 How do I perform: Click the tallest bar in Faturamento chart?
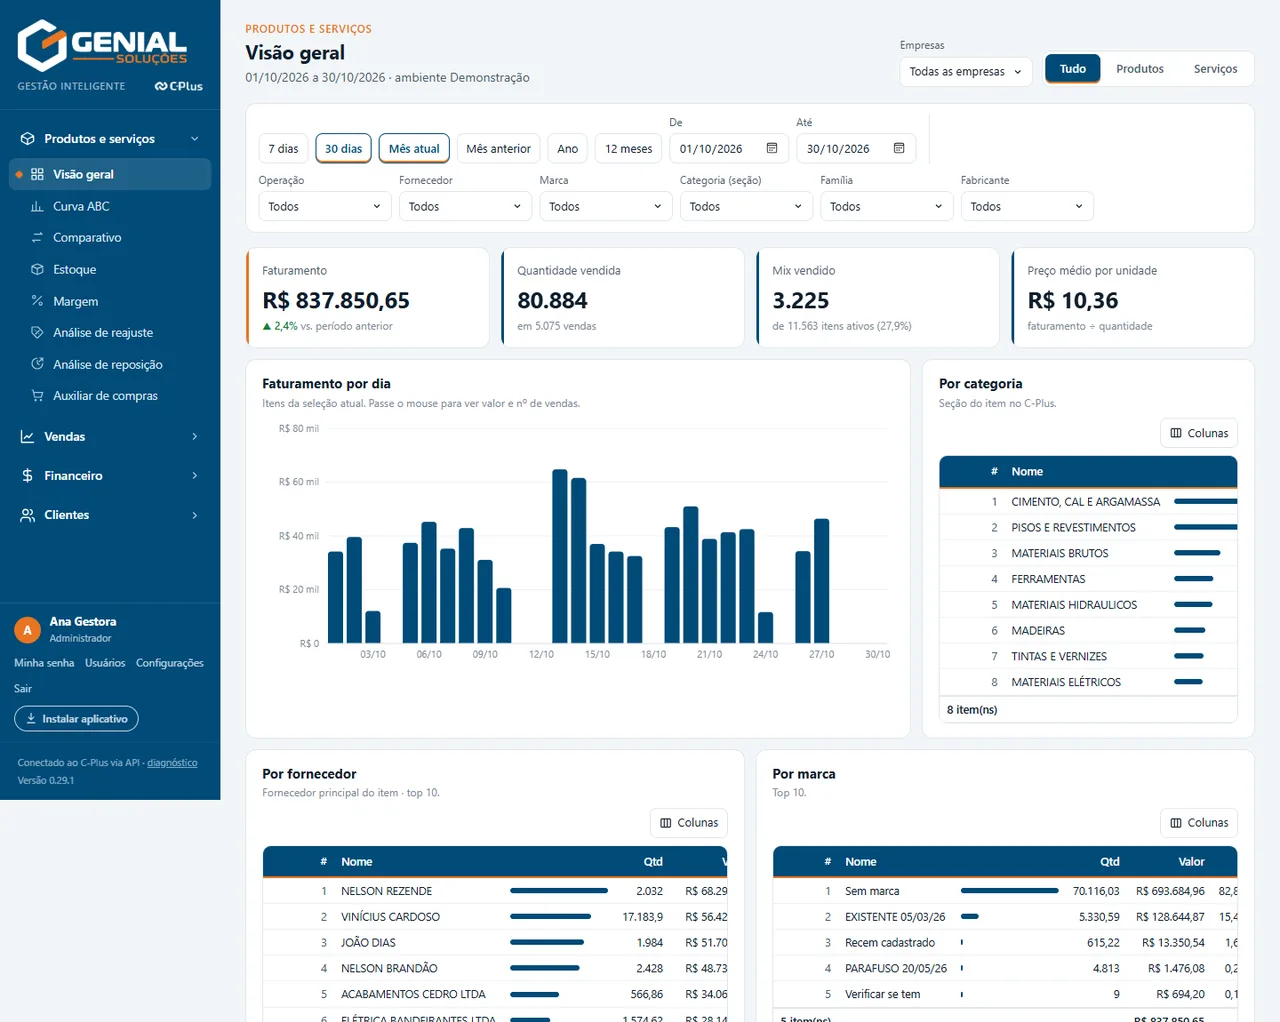point(560,556)
